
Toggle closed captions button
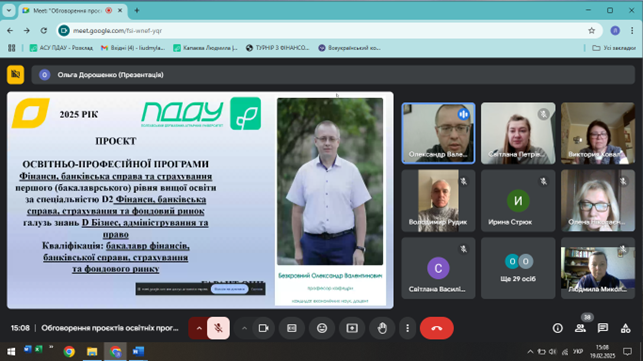tap(292, 328)
